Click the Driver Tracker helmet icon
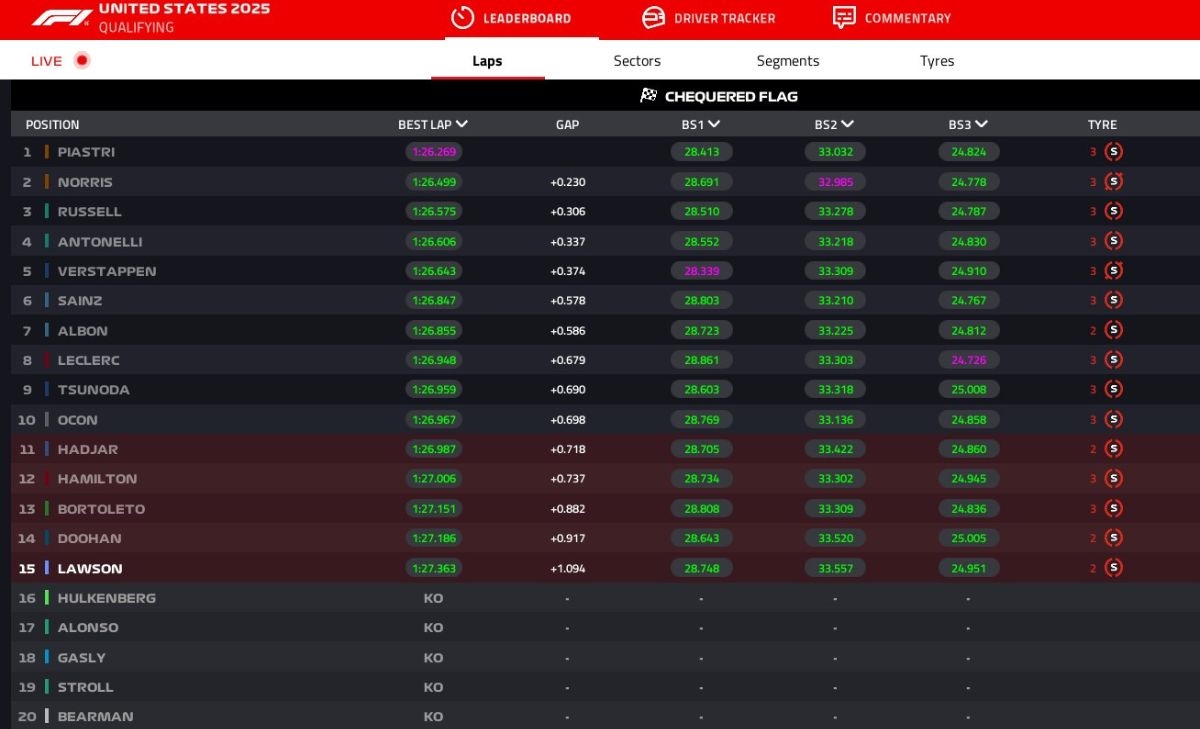1200x729 pixels. coord(653,18)
